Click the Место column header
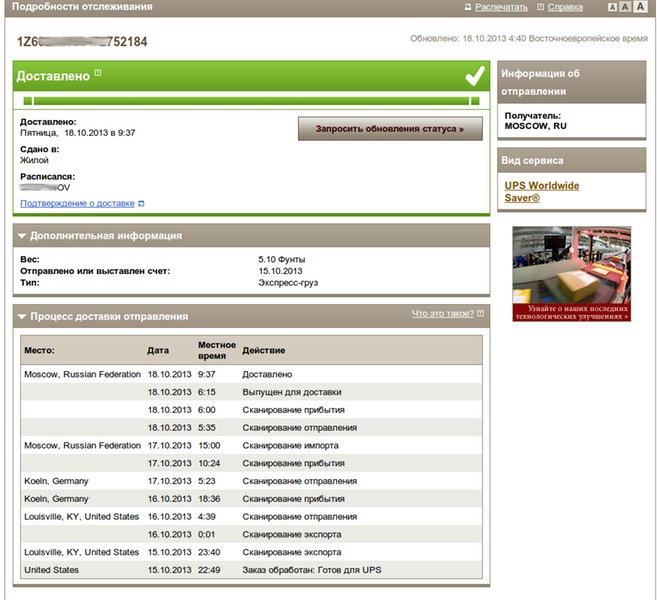The width and height of the screenshot is (657, 600). pyautogui.click(x=39, y=350)
